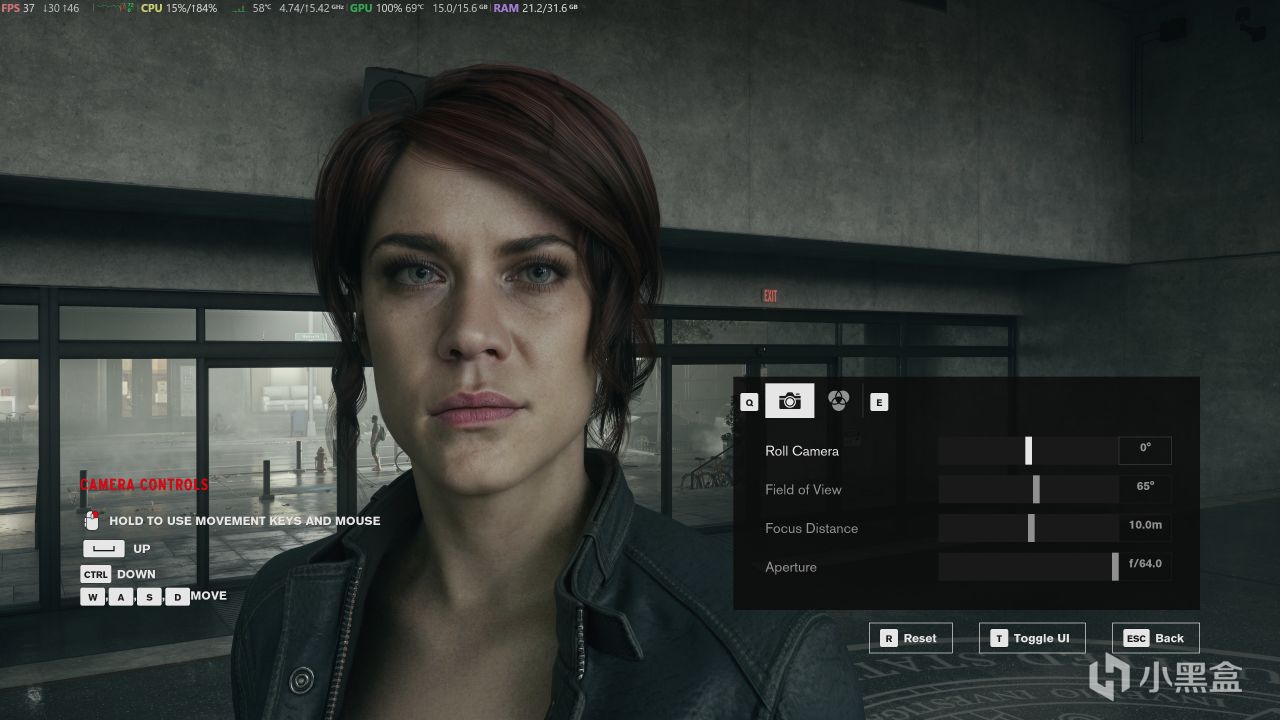This screenshot has height=720, width=1280.
Task: Click the Q previous-tab key icon
Action: pos(749,402)
